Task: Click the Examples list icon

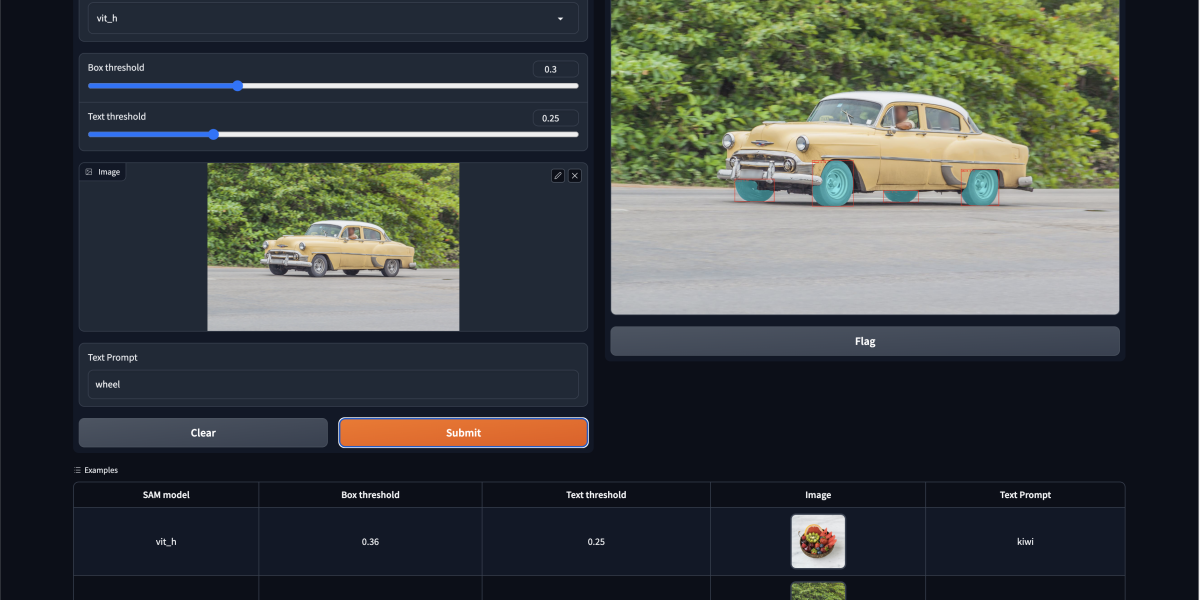Action: point(77,470)
